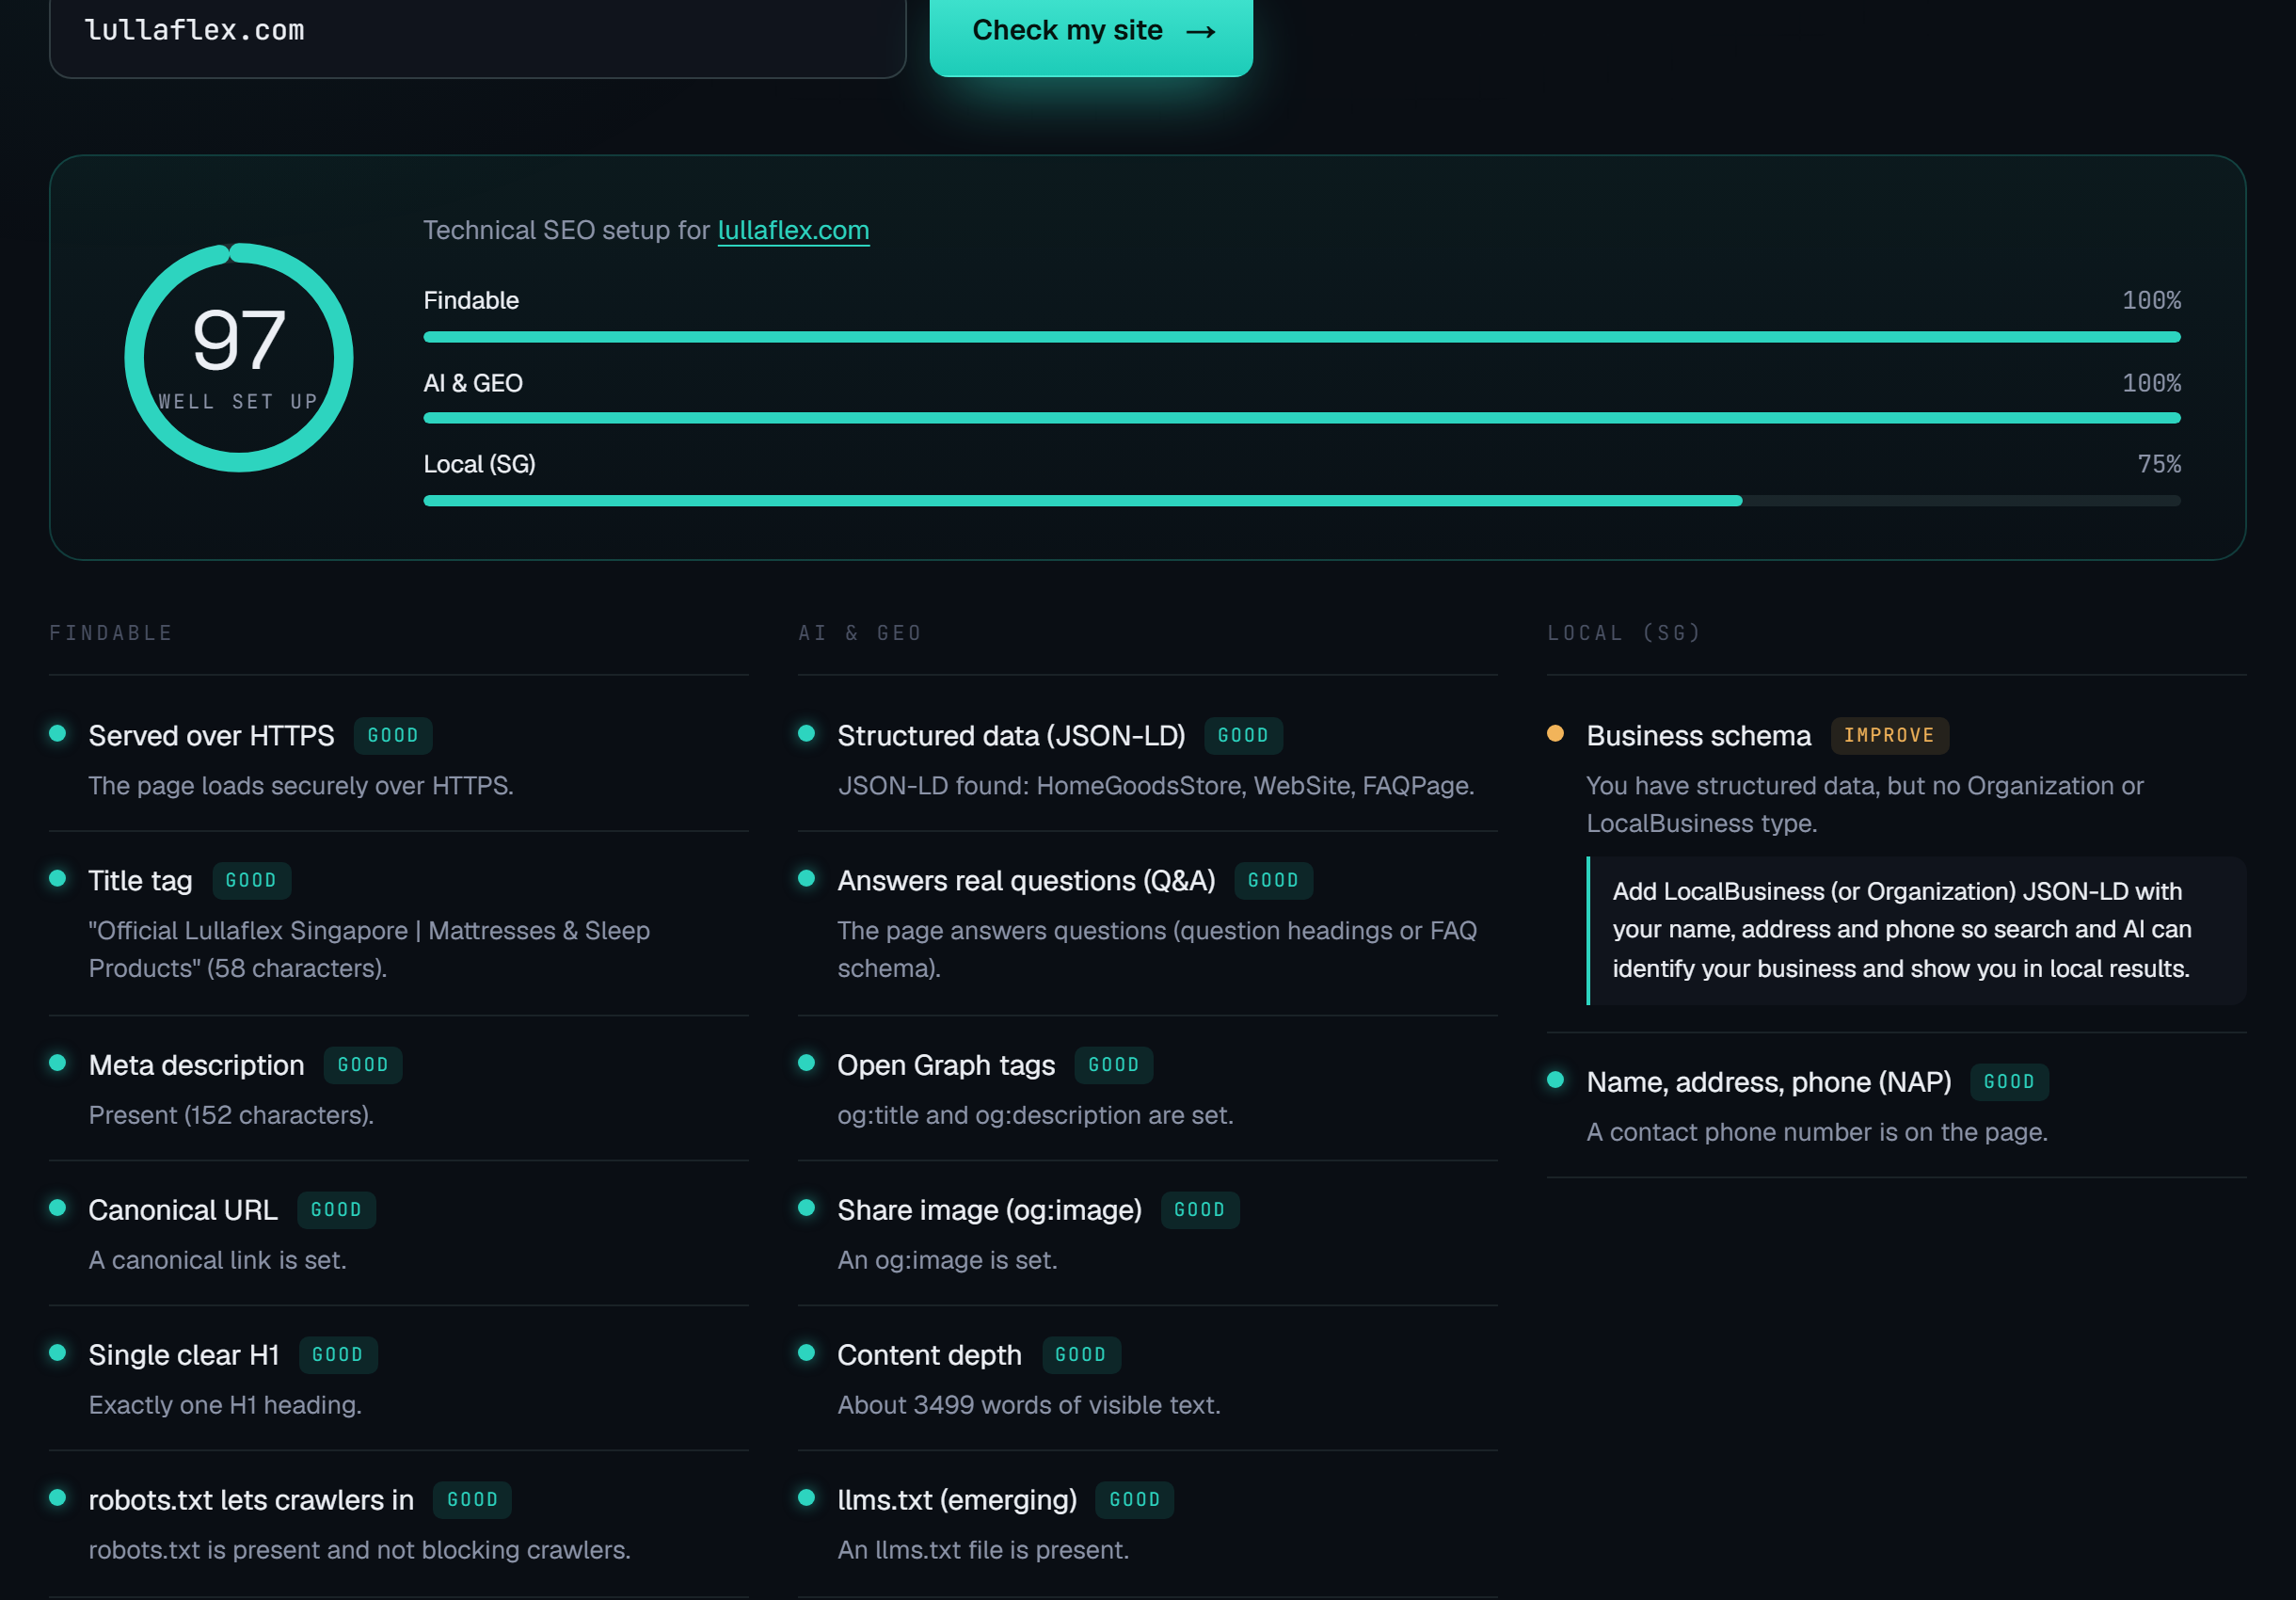Click the 100% value for AI & GEO
Screen dimensions: 2296x1600
point(2152,383)
